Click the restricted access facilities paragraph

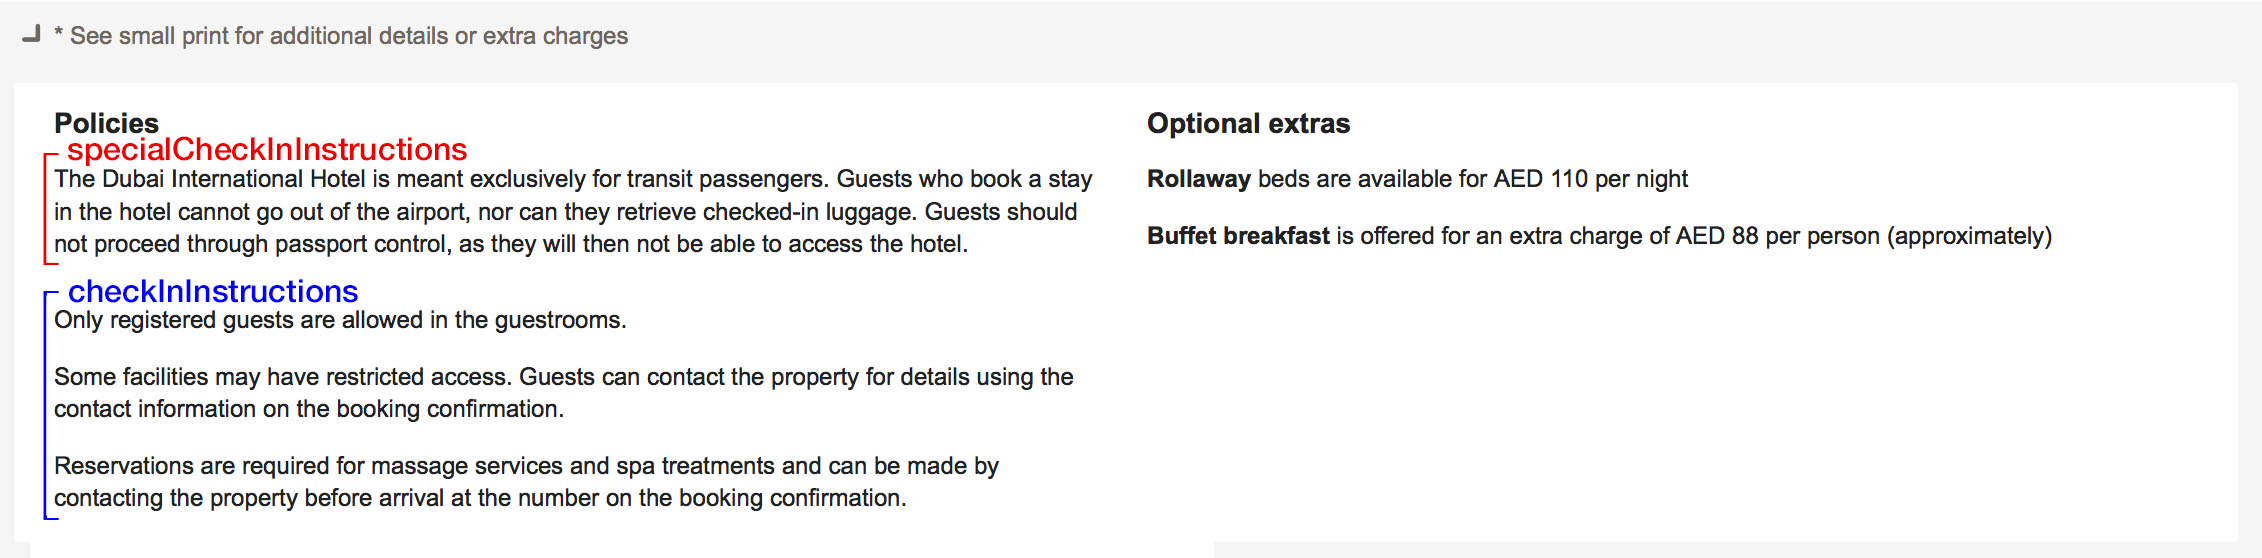tap(564, 393)
